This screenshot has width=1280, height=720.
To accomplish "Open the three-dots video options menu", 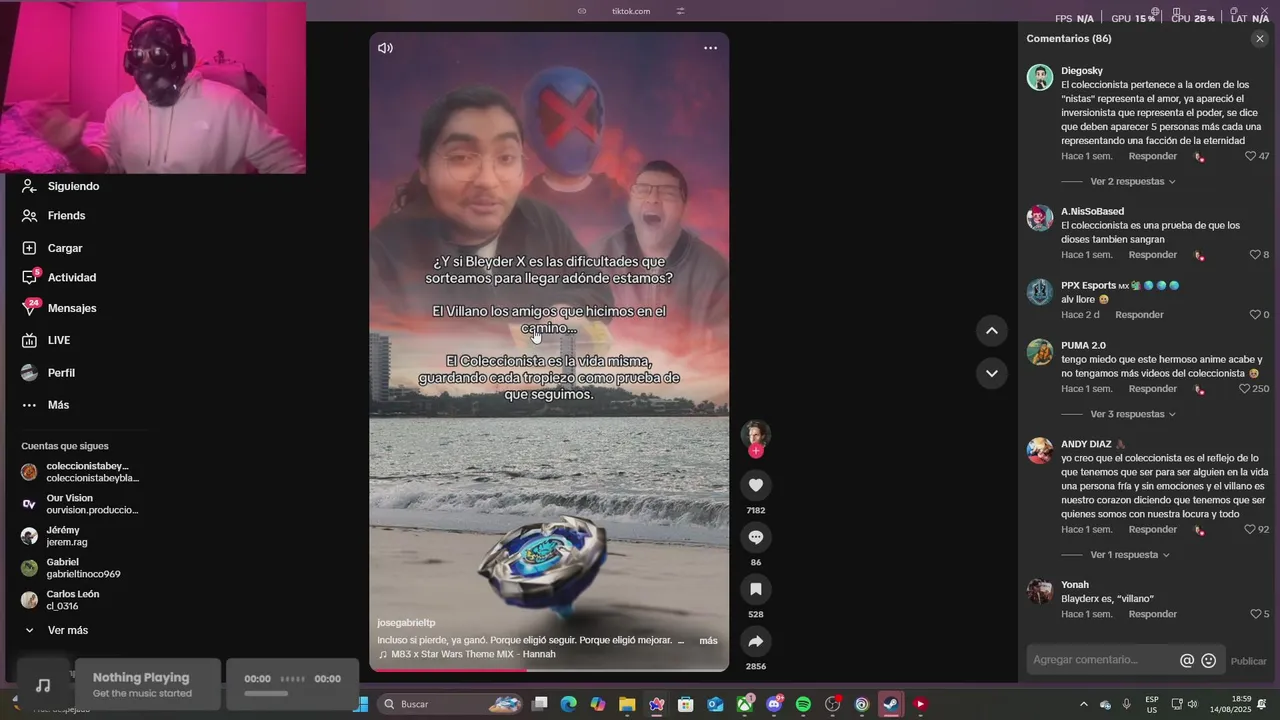I will (x=710, y=48).
